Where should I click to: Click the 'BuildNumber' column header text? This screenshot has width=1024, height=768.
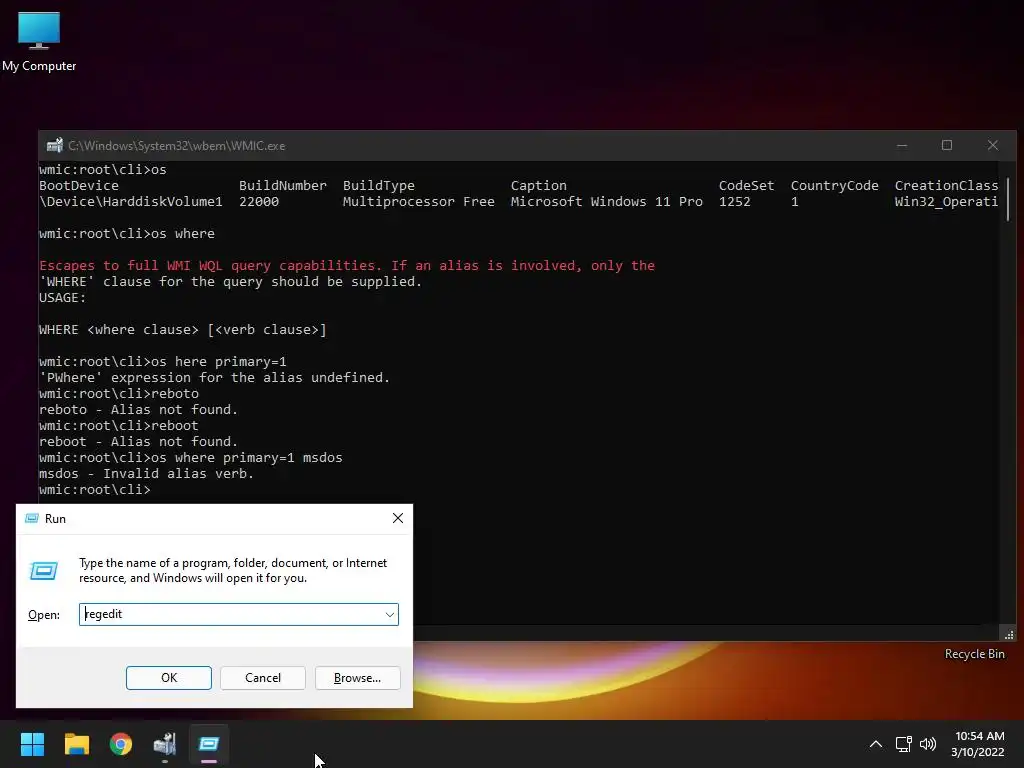tap(283, 185)
